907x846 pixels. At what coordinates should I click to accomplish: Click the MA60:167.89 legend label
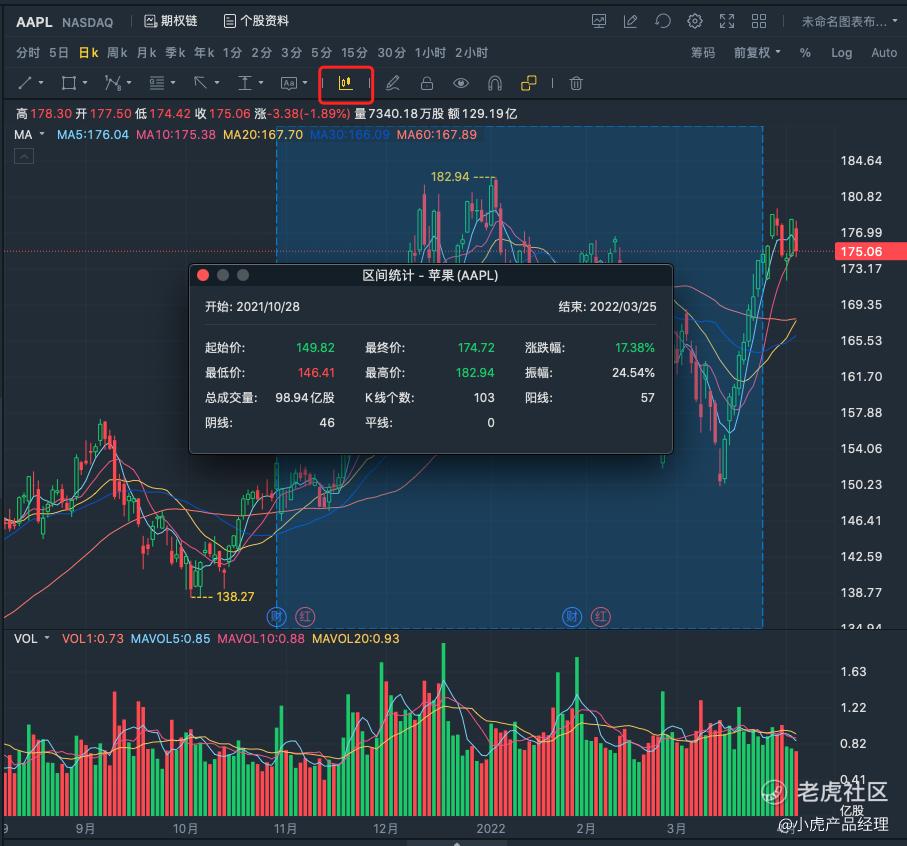tap(437, 135)
